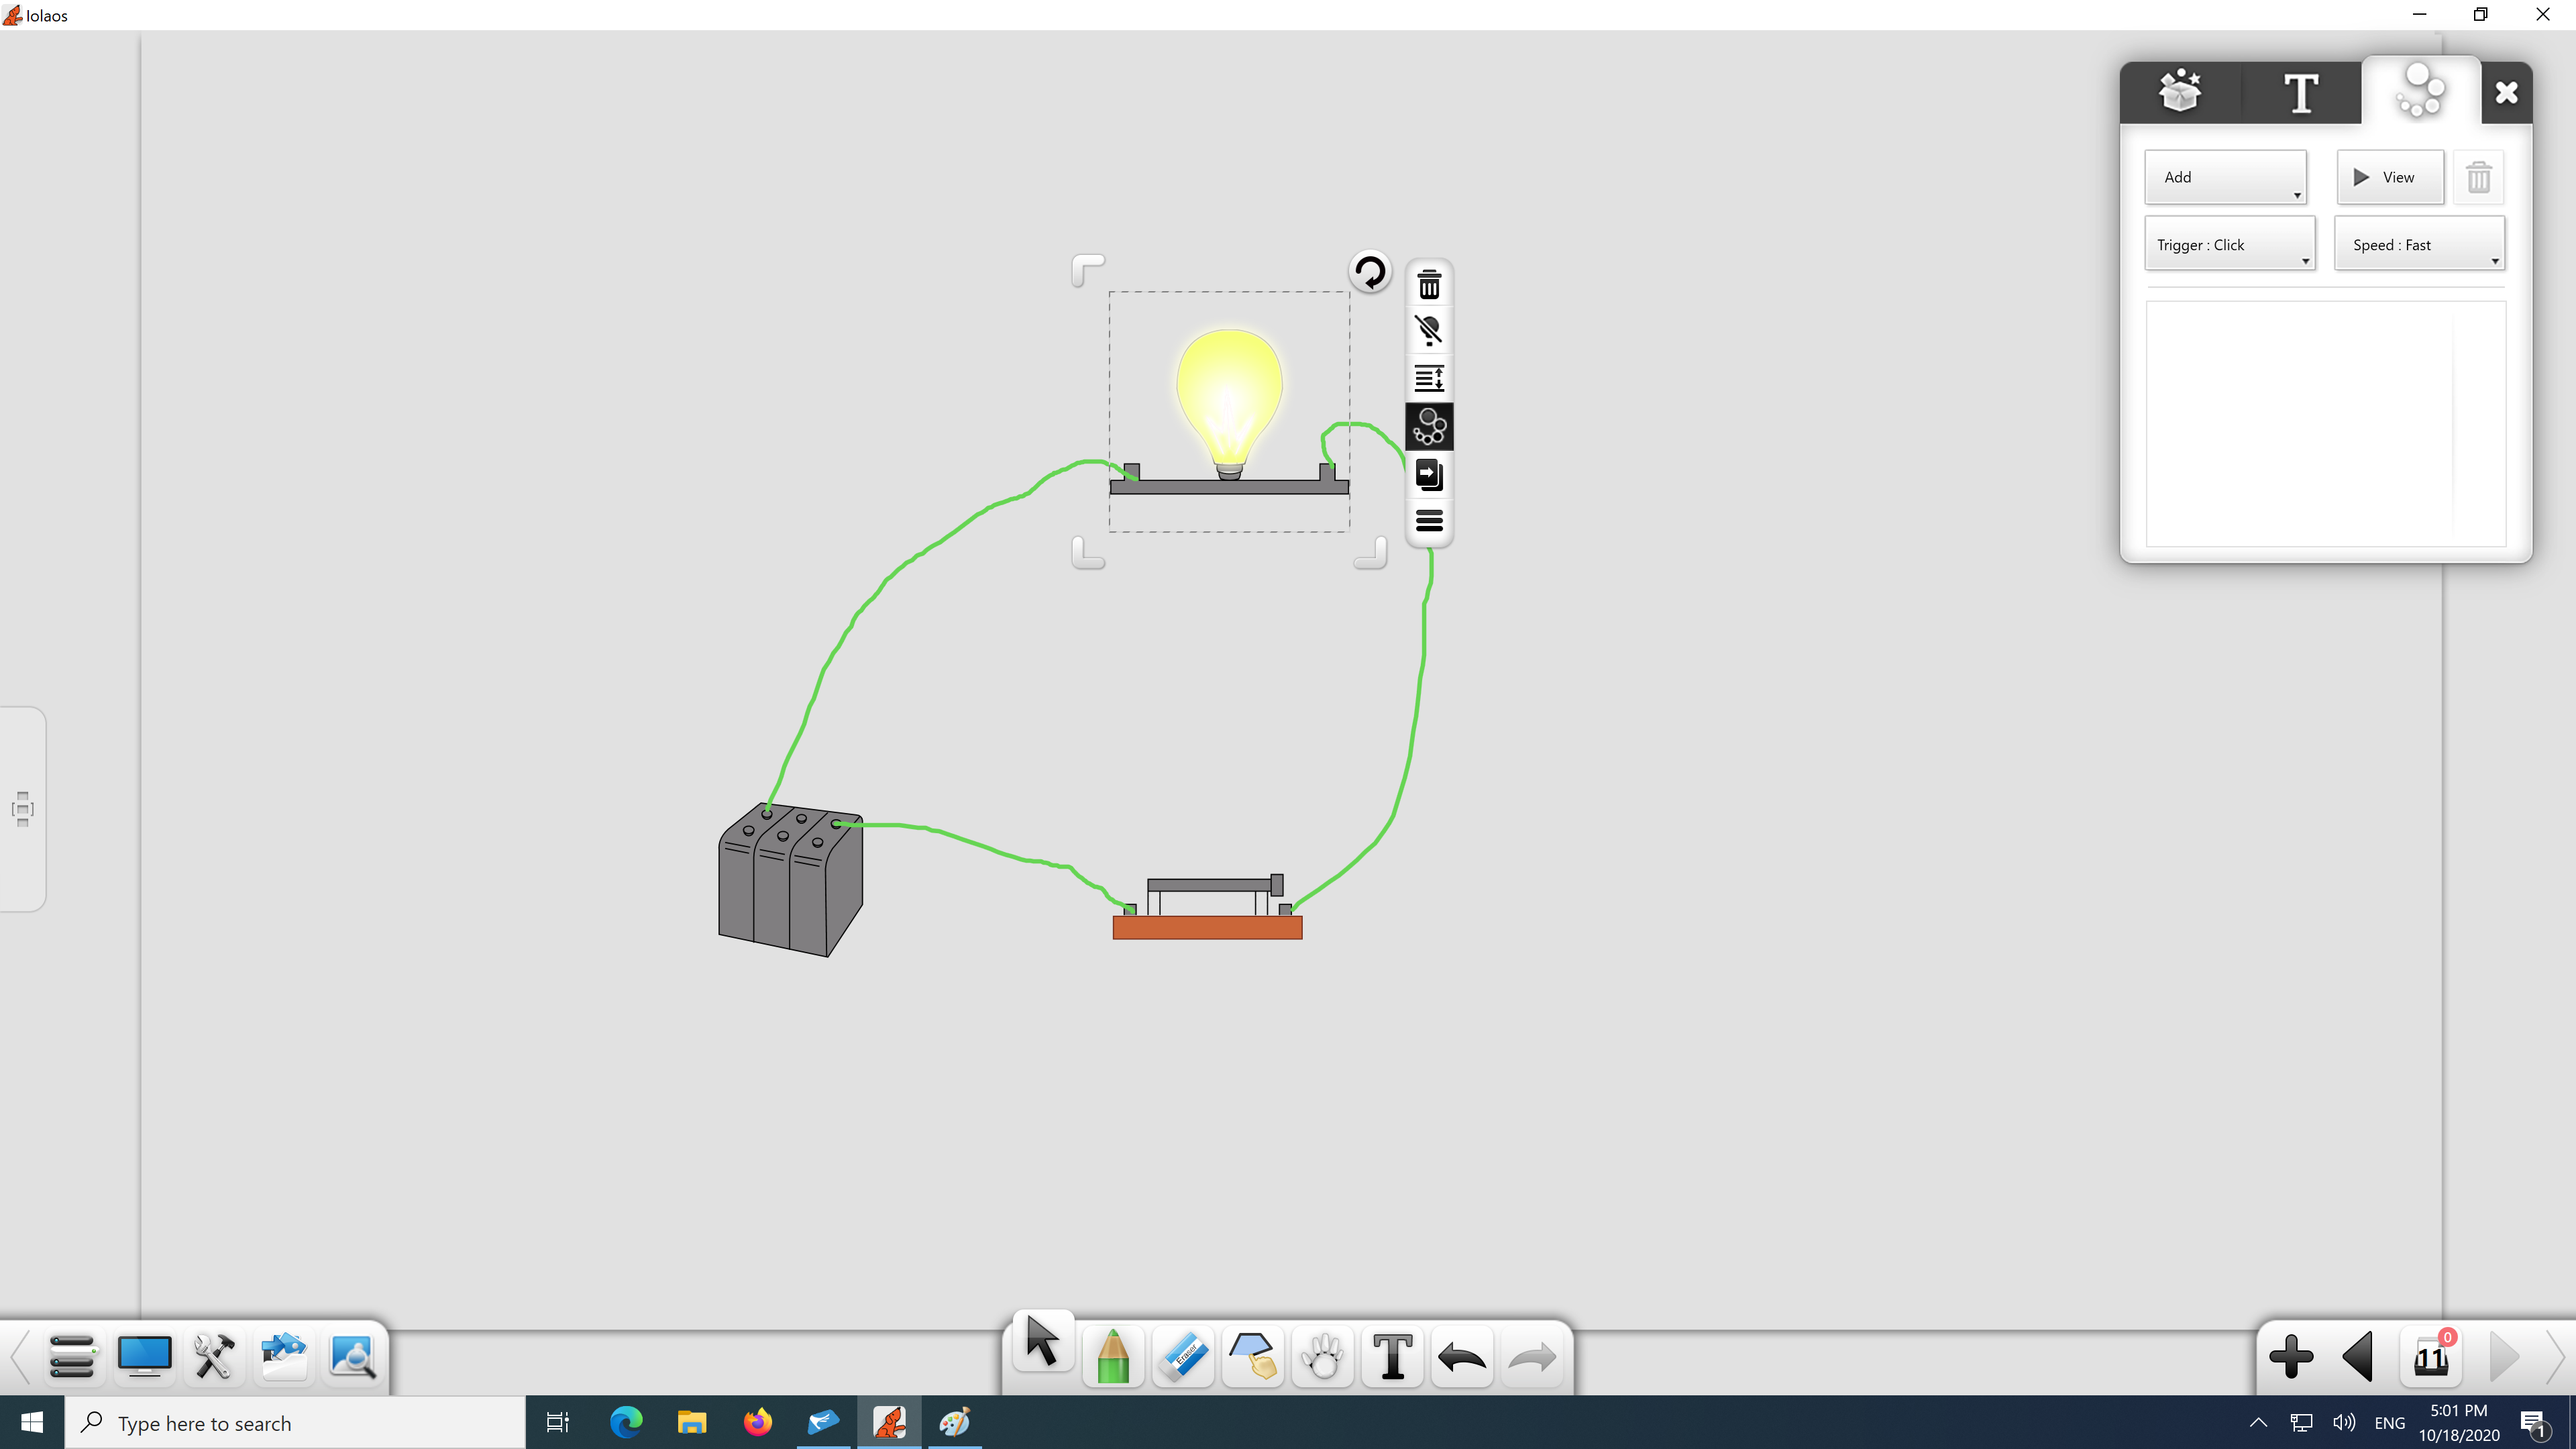Click the shapes tool with hand
Image resolution: width=2576 pixels, height=1449 pixels.
pyautogui.click(x=1252, y=1357)
